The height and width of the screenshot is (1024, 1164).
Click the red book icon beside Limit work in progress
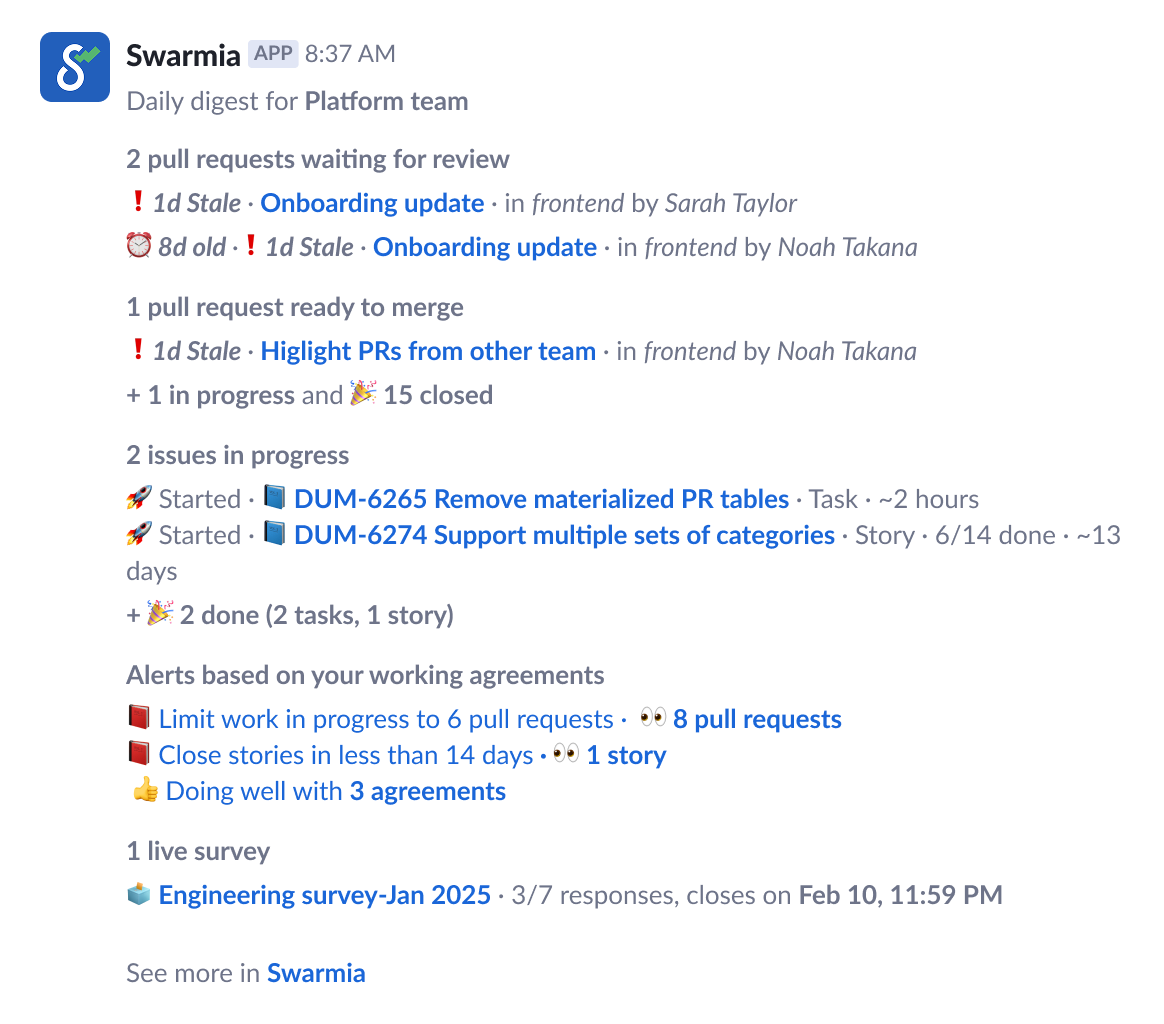point(139,718)
